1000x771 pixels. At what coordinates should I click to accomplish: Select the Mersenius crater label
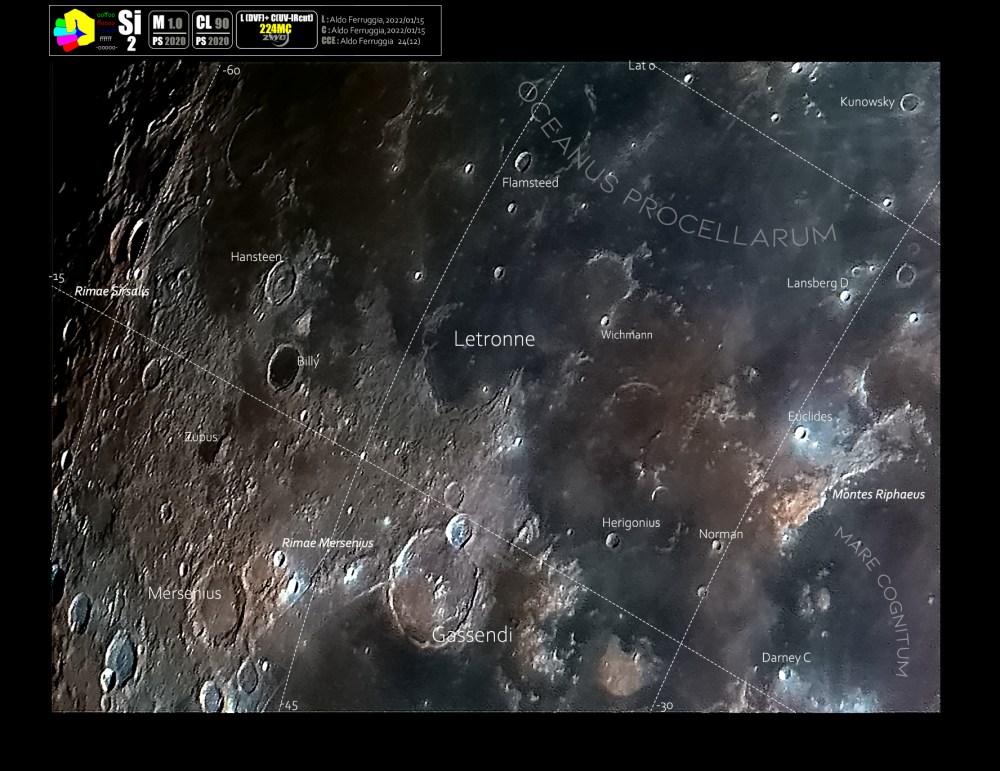click(184, 593)
